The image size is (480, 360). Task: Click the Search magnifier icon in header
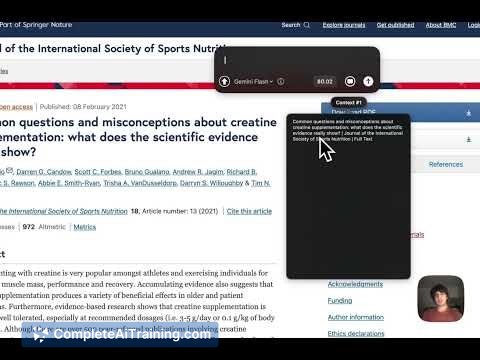pyautogui.click(x=307, y=25)
